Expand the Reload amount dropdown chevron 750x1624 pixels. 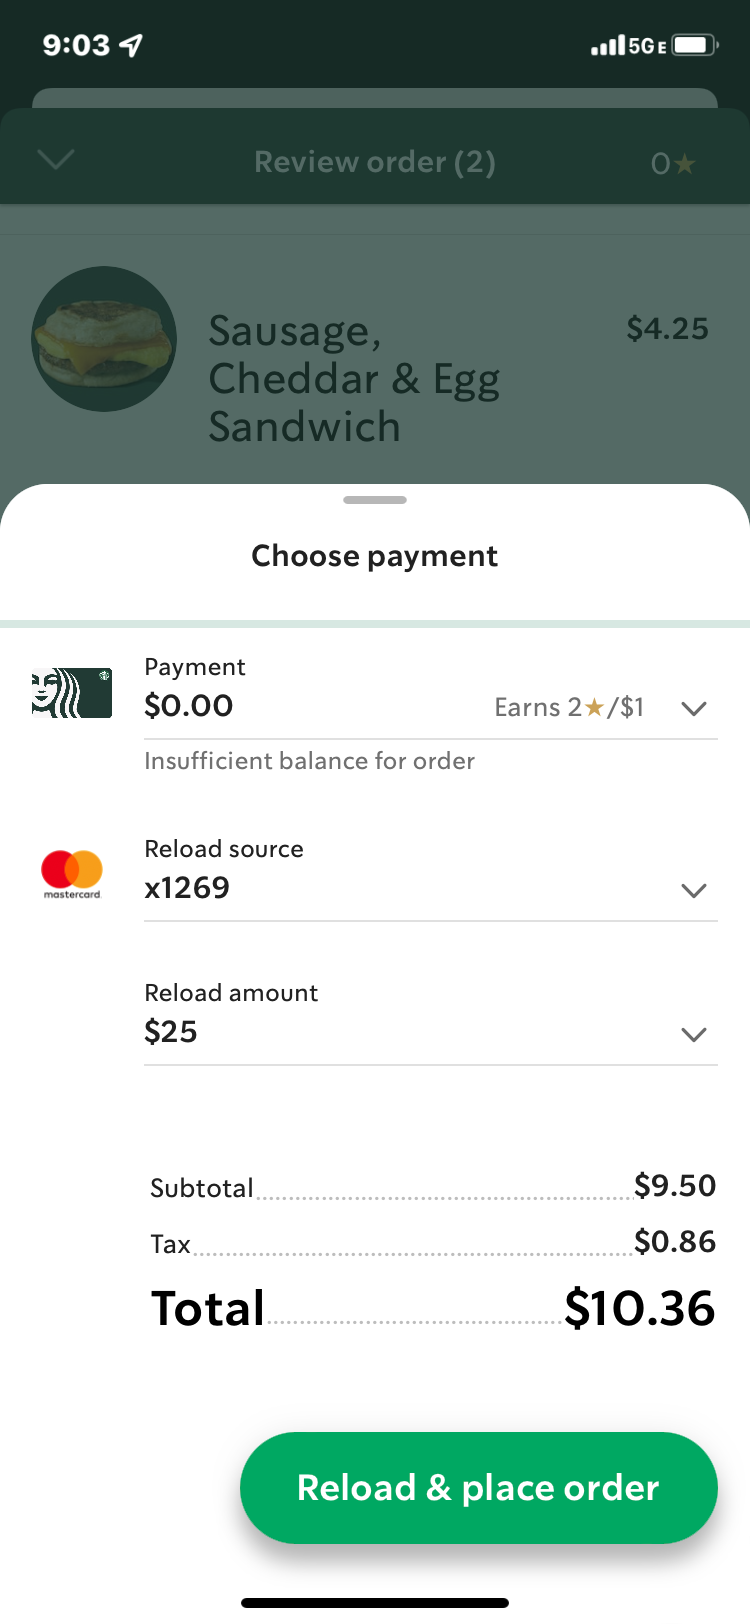(x=694, y=1034)
